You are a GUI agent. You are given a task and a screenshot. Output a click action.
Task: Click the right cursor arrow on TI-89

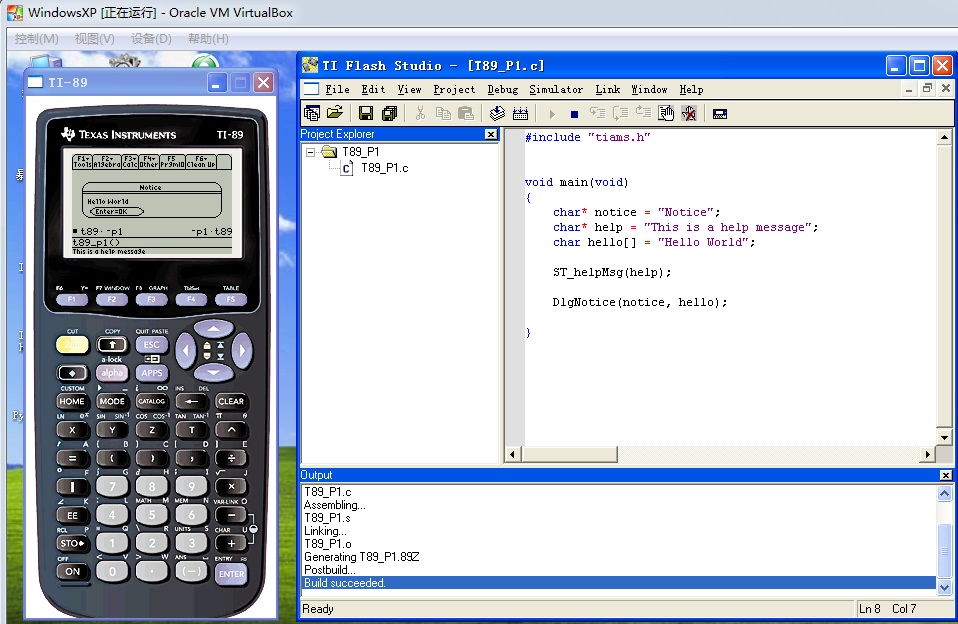click(x=243, y=350)
